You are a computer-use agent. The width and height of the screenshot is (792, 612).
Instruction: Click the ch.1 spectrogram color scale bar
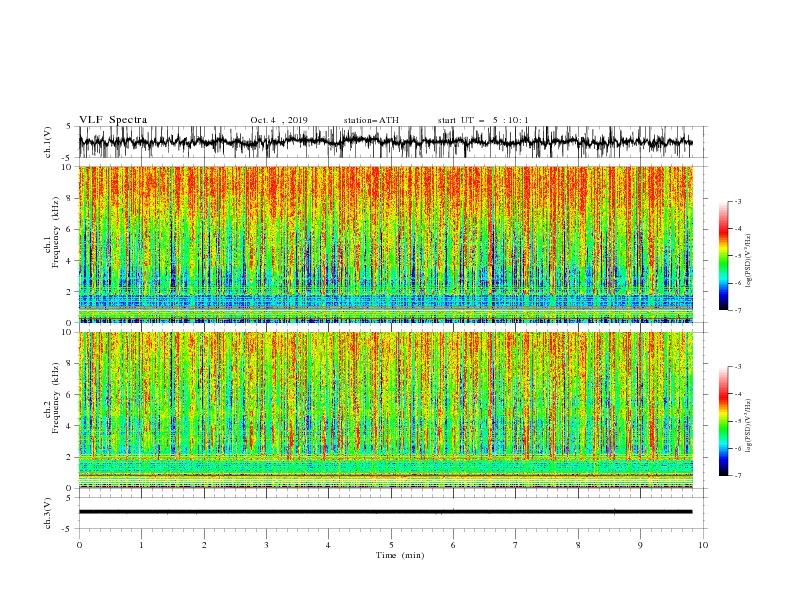[723, 256]
